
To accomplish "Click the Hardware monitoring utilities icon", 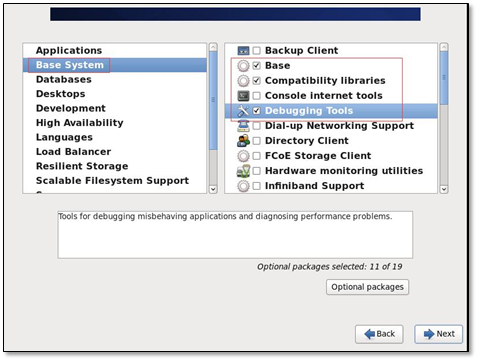I will (x=243, y=171).
